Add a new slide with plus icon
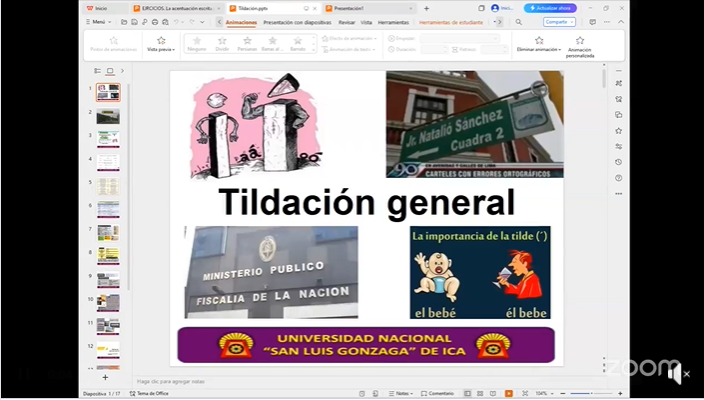704x400 pixels. tap(105, 377)
